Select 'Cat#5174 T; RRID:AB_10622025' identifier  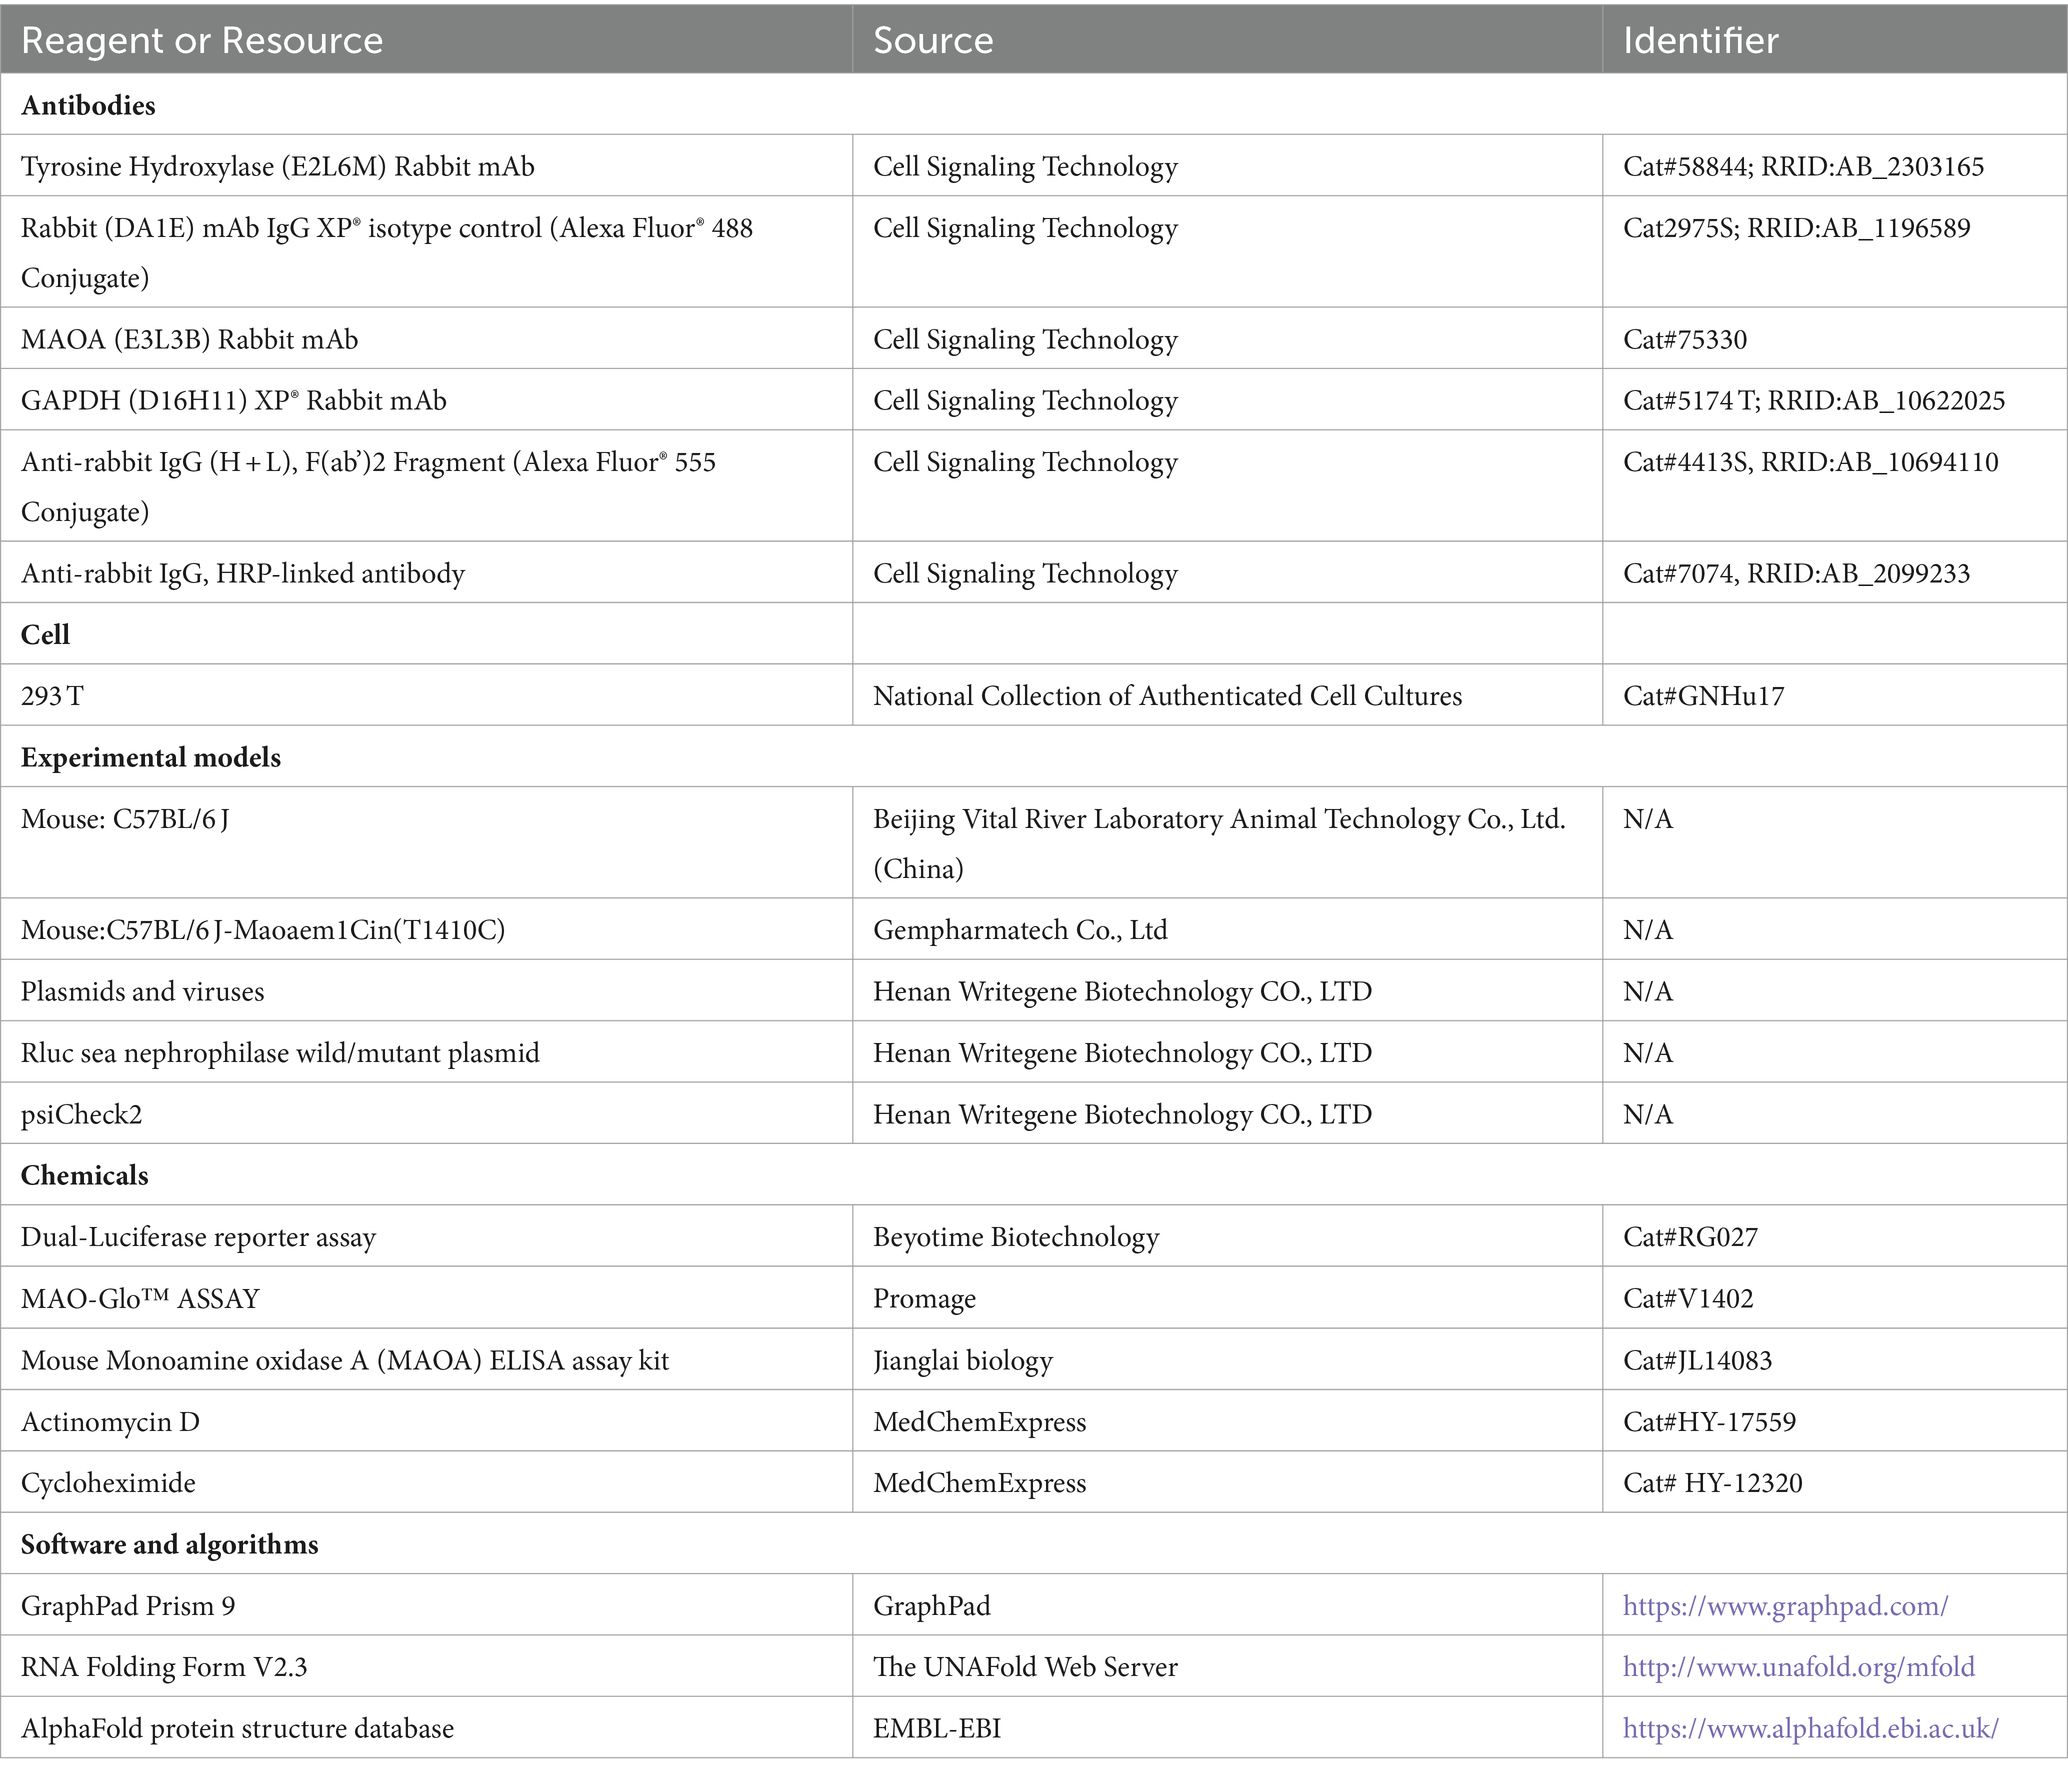click(1814, 401)
